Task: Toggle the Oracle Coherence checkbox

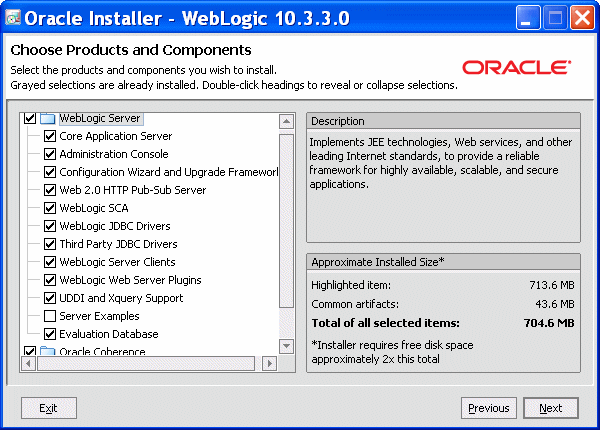Action: point(30,351)
